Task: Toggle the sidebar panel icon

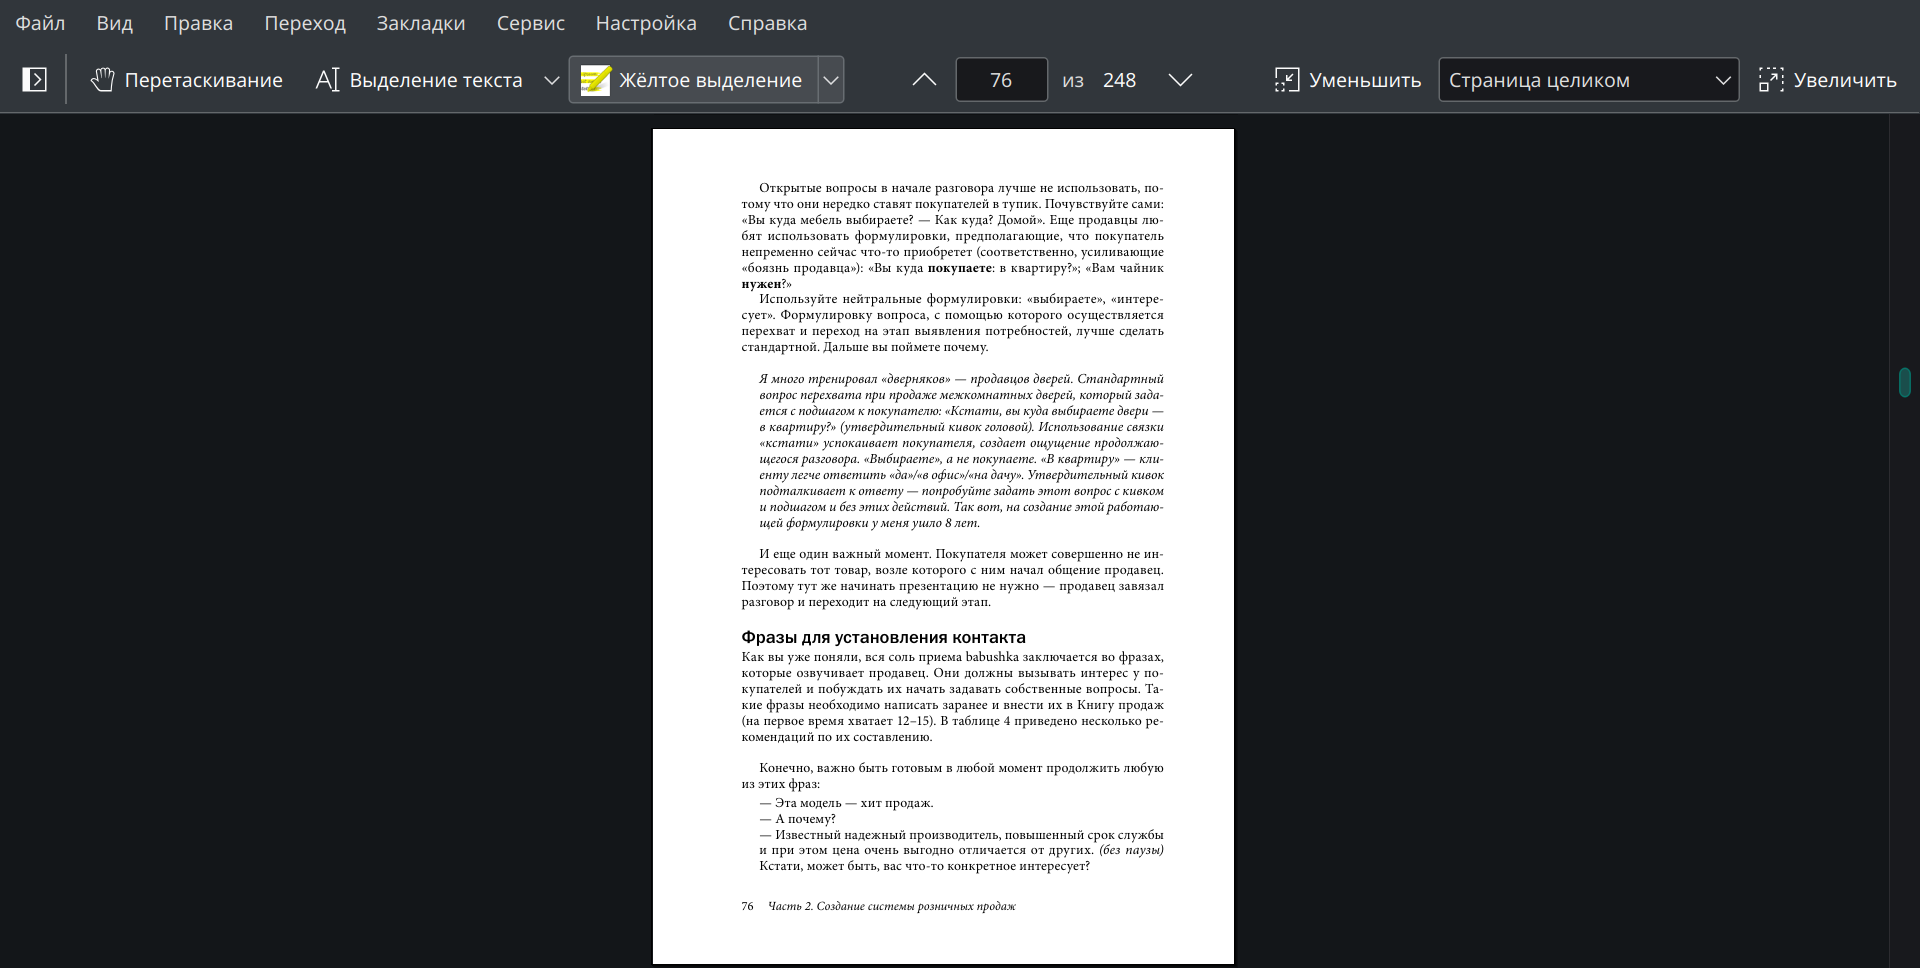Action: point(34,80)
